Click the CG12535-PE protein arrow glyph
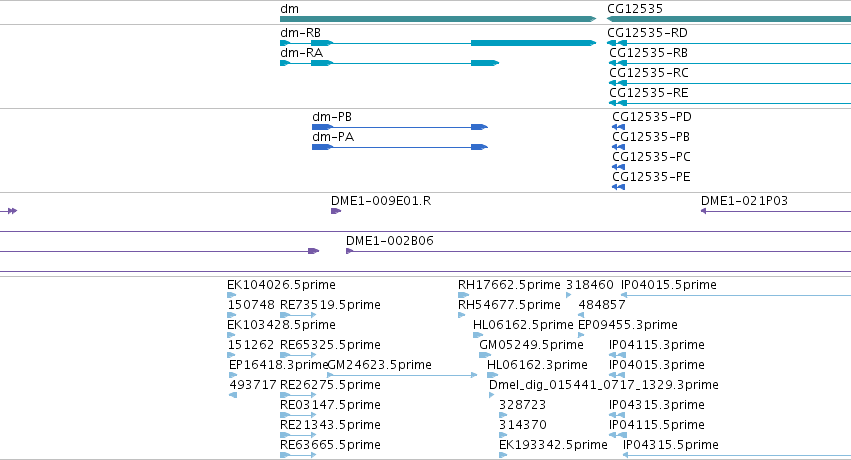The image size is (851, 460). (x=618, y=187)
